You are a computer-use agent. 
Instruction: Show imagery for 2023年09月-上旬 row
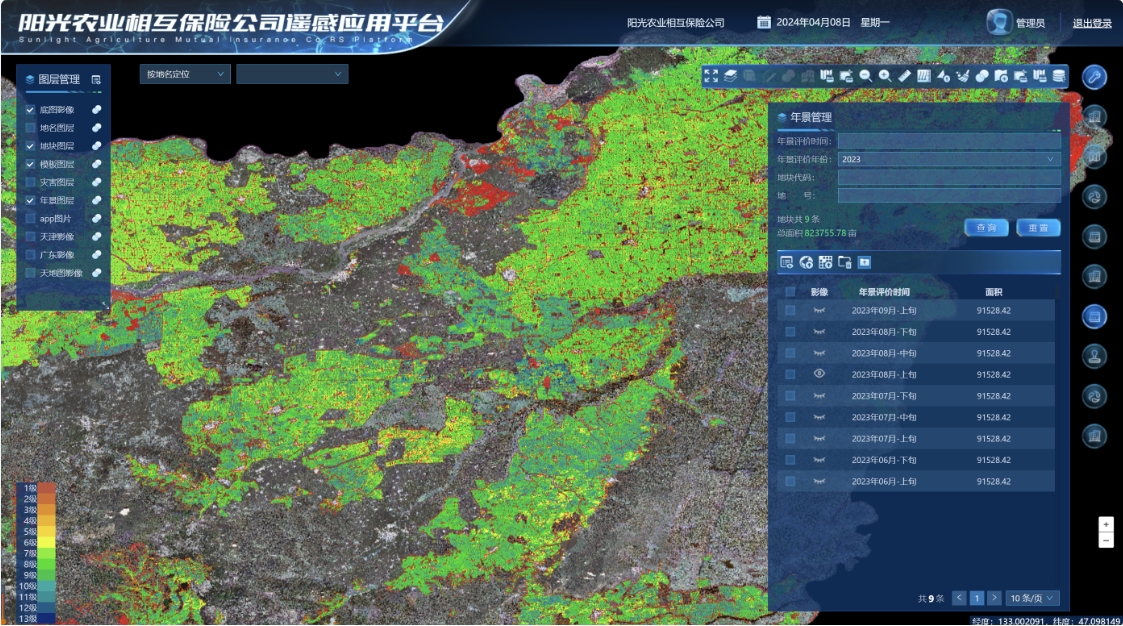coord(819,311)
